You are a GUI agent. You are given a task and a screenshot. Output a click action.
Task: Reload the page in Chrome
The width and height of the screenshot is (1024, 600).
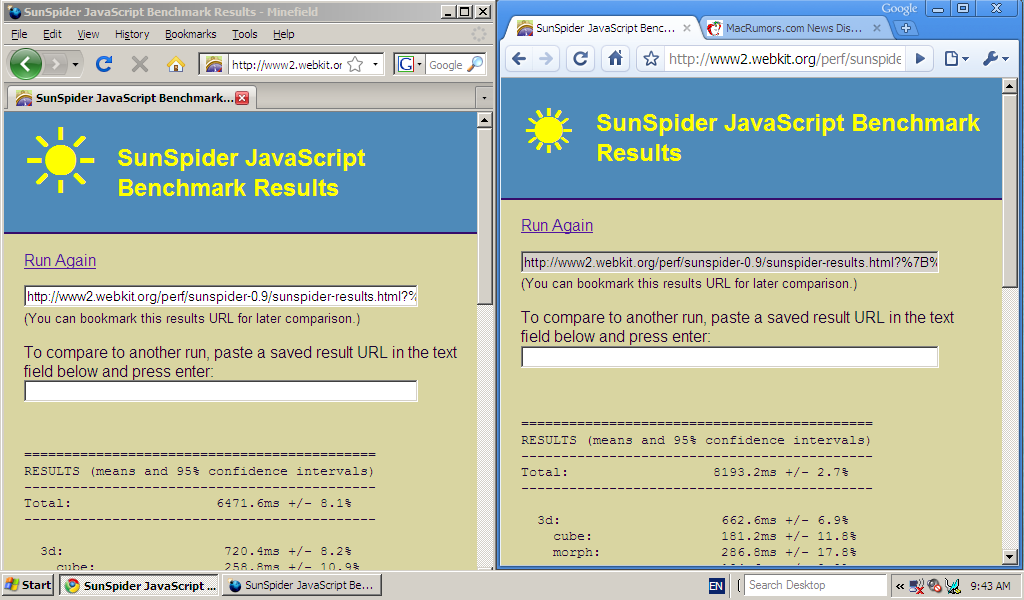click(580, 58)
